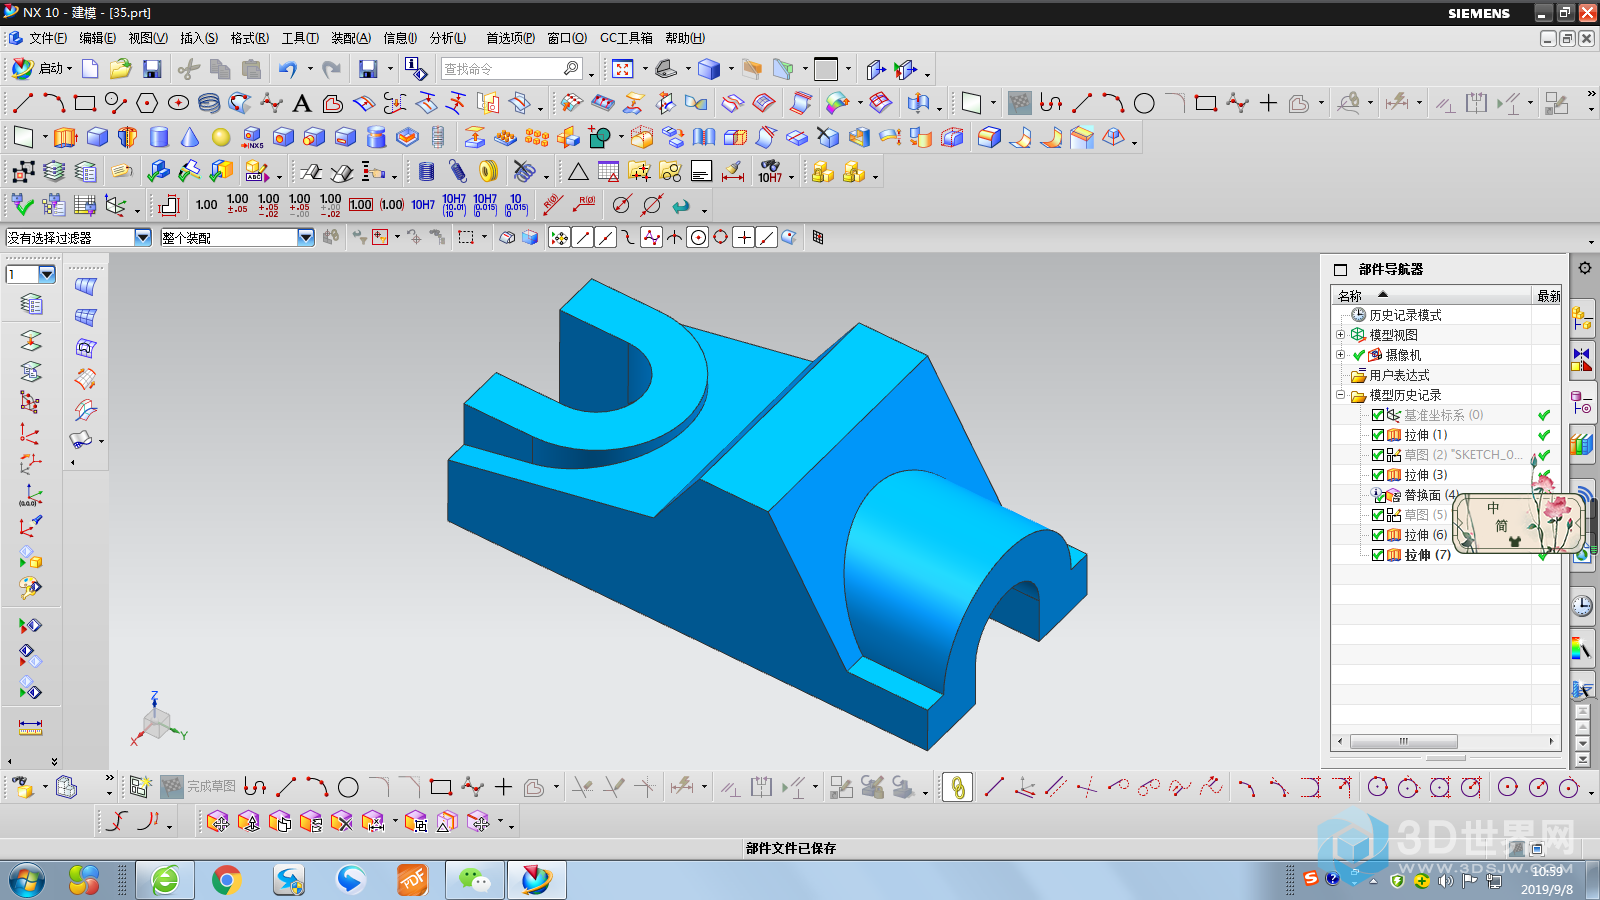Click the binoculars 10H7 search icon
This screenshot has height=900, width=1600.
(770, 172)
